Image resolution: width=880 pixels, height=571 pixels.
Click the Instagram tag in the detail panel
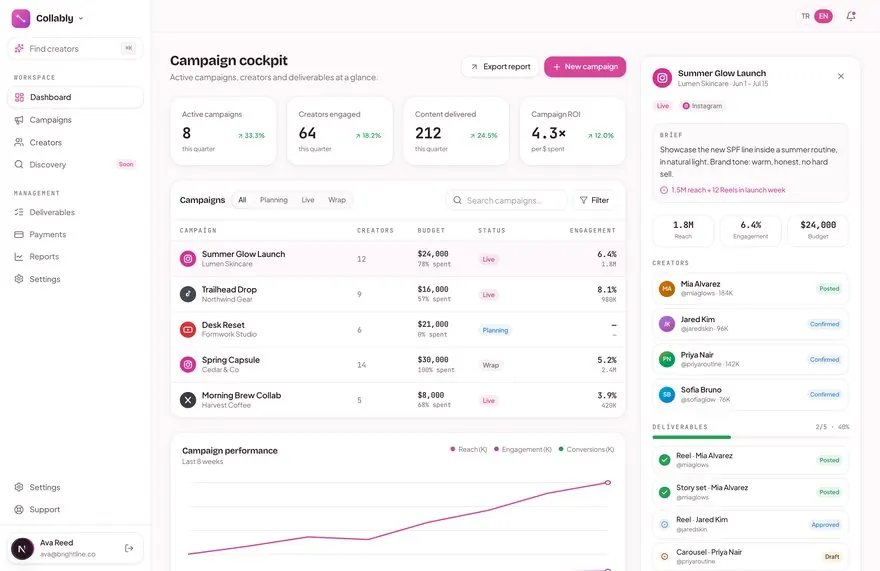(x=702, y=106)
